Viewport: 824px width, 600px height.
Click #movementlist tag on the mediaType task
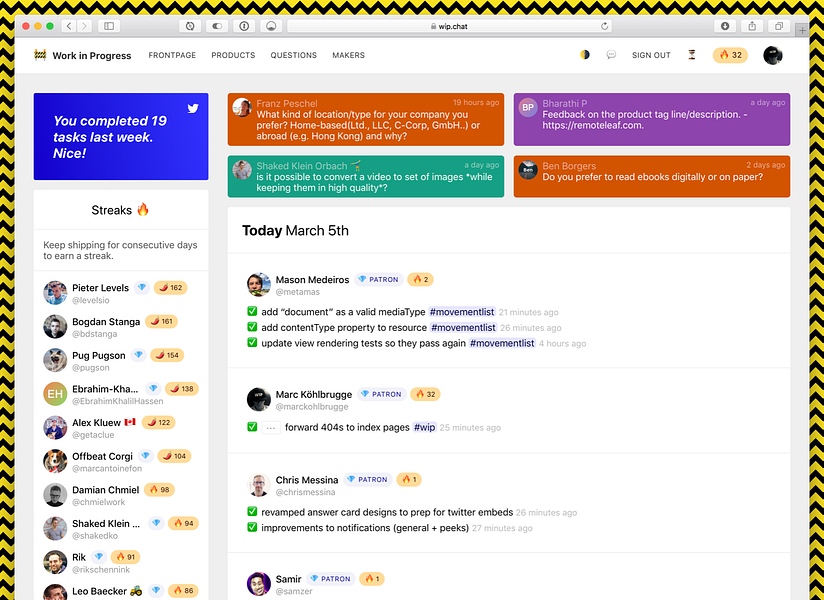point(462,312)
